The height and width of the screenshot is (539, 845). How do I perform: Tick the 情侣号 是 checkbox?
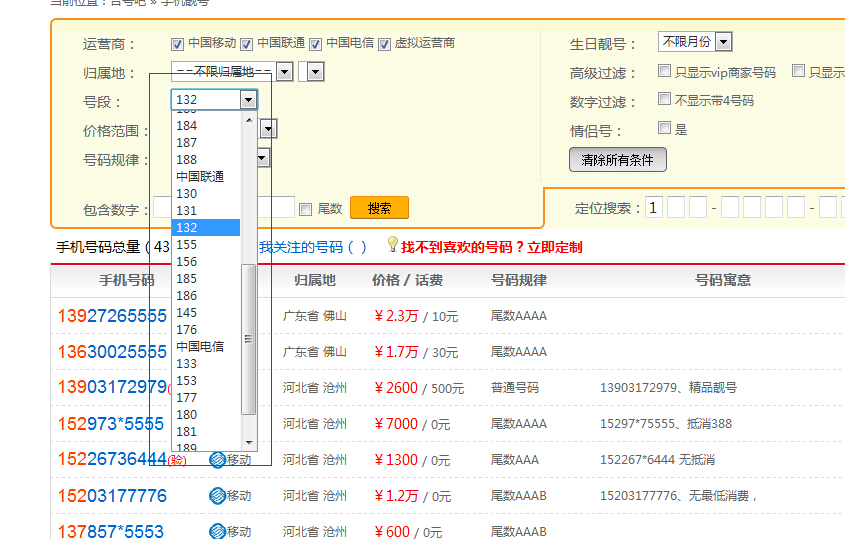(664, 127)
